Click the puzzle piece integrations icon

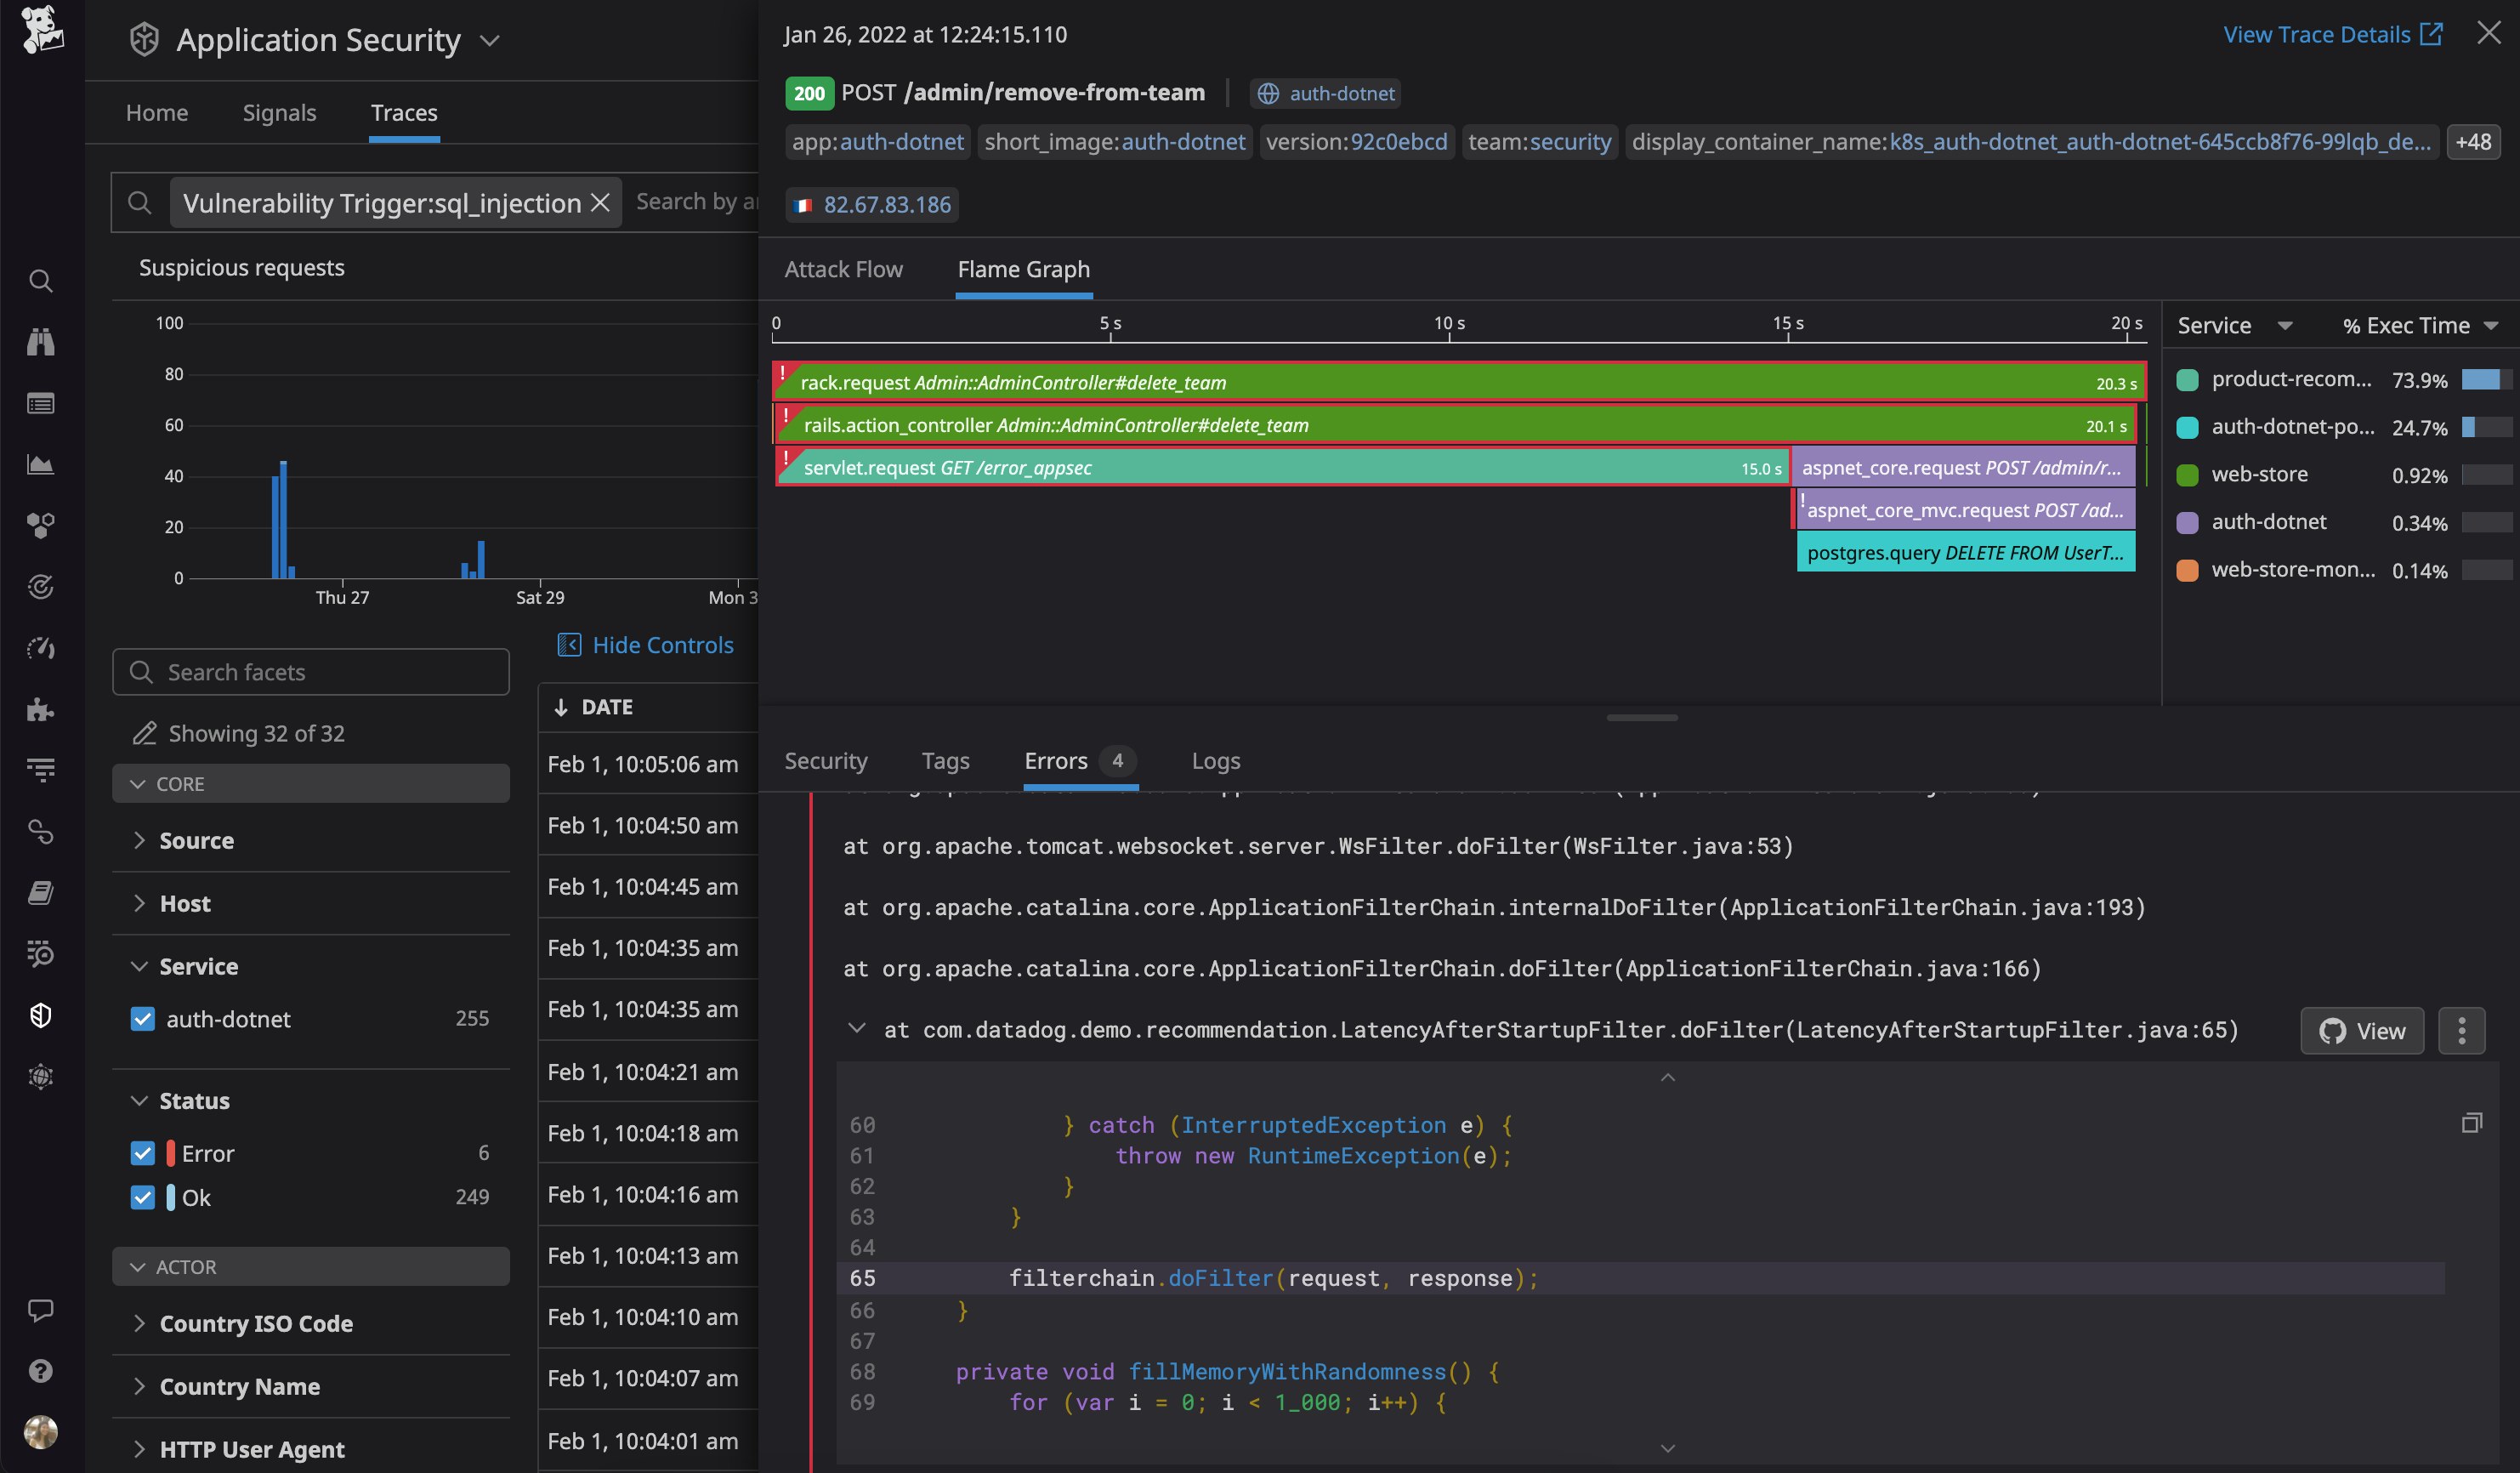click(x=40, y=709)
